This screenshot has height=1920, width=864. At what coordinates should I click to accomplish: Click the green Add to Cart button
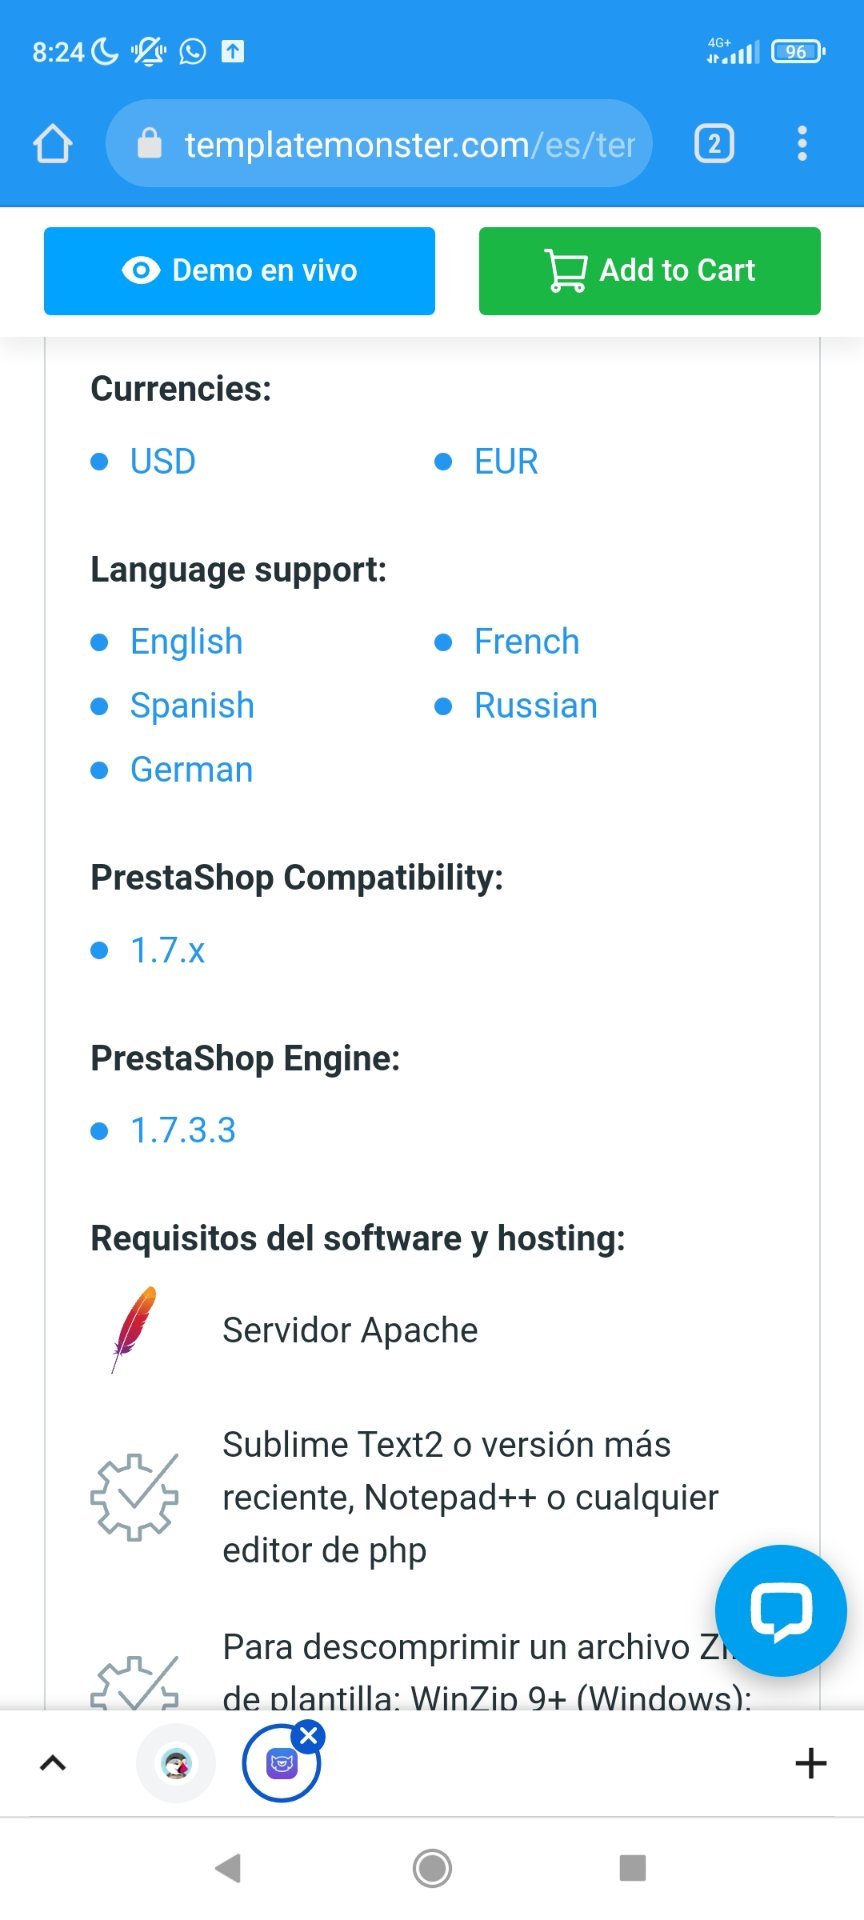pyautogui.click(x=649, y=271)
